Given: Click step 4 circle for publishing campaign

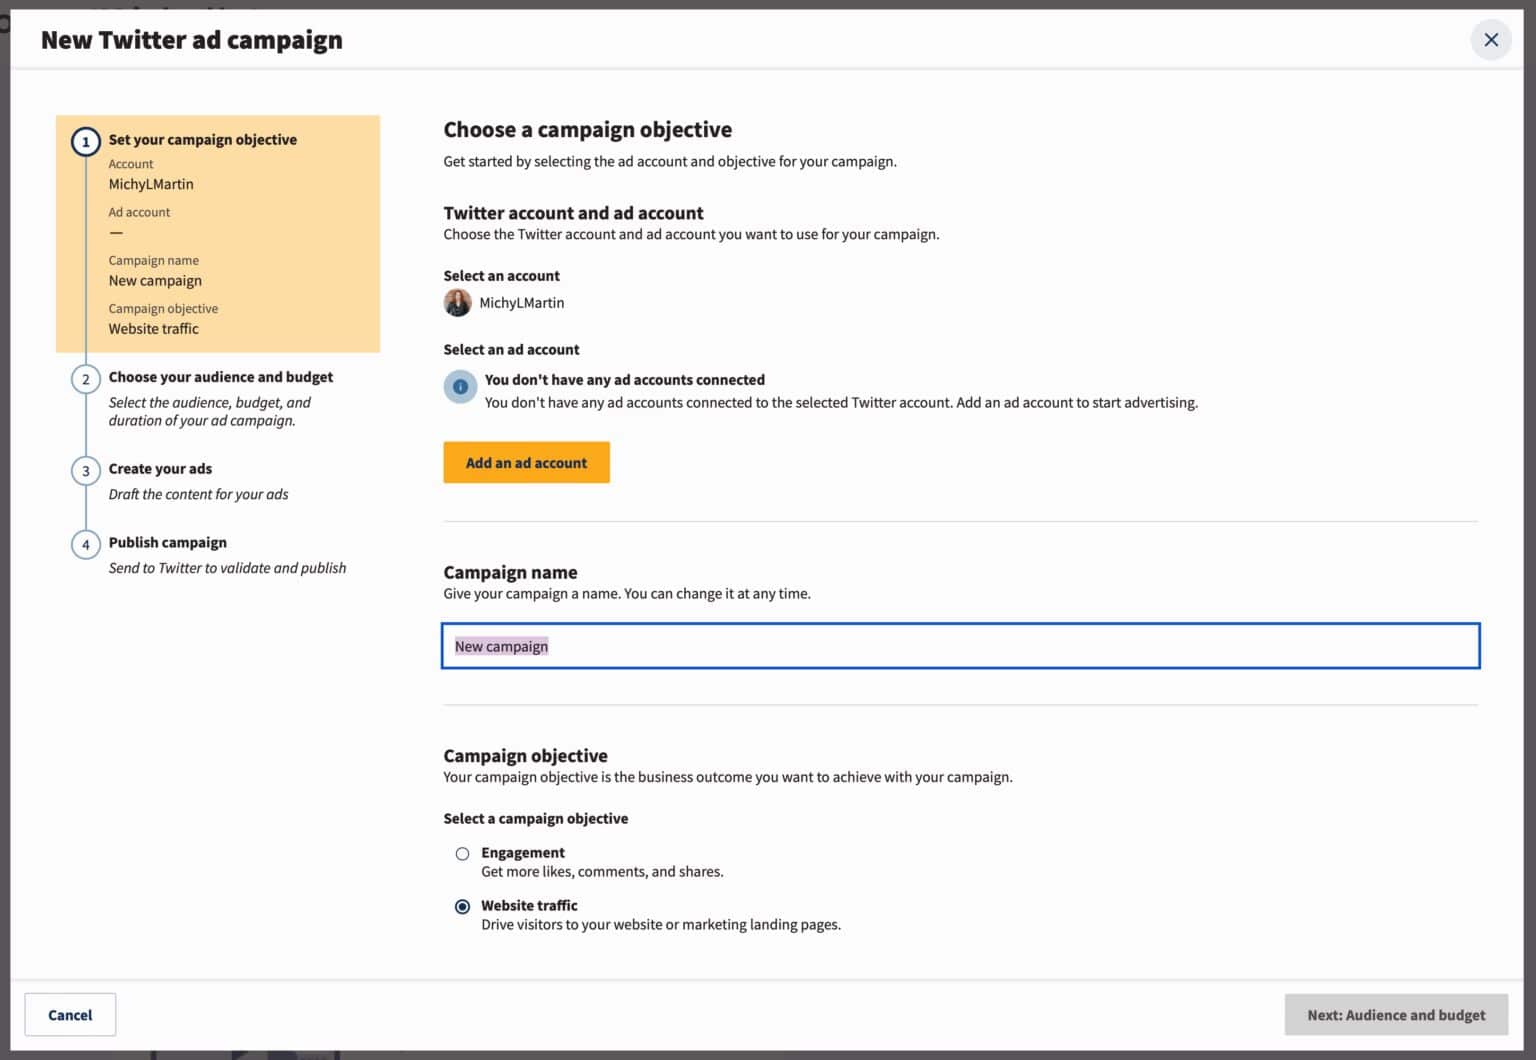Looking at the screenshot, I should point(86,544).
